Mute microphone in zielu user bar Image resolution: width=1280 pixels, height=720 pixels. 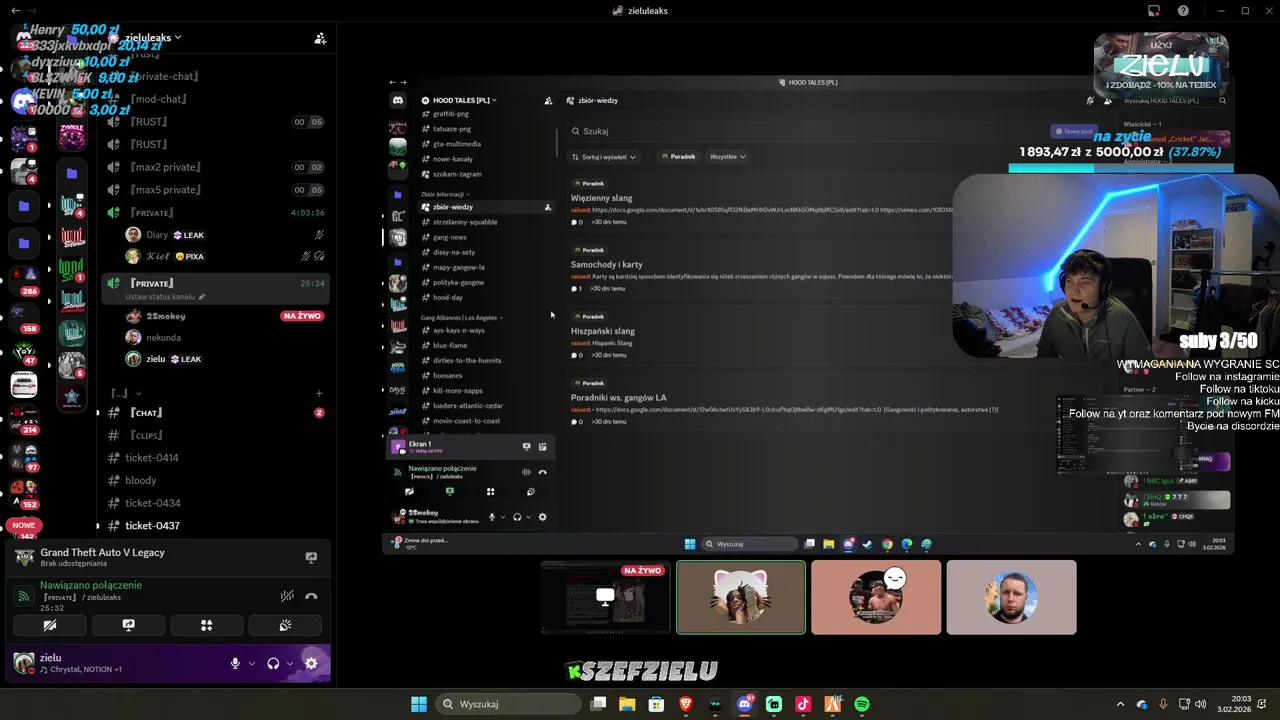click(x=236, y=663)
